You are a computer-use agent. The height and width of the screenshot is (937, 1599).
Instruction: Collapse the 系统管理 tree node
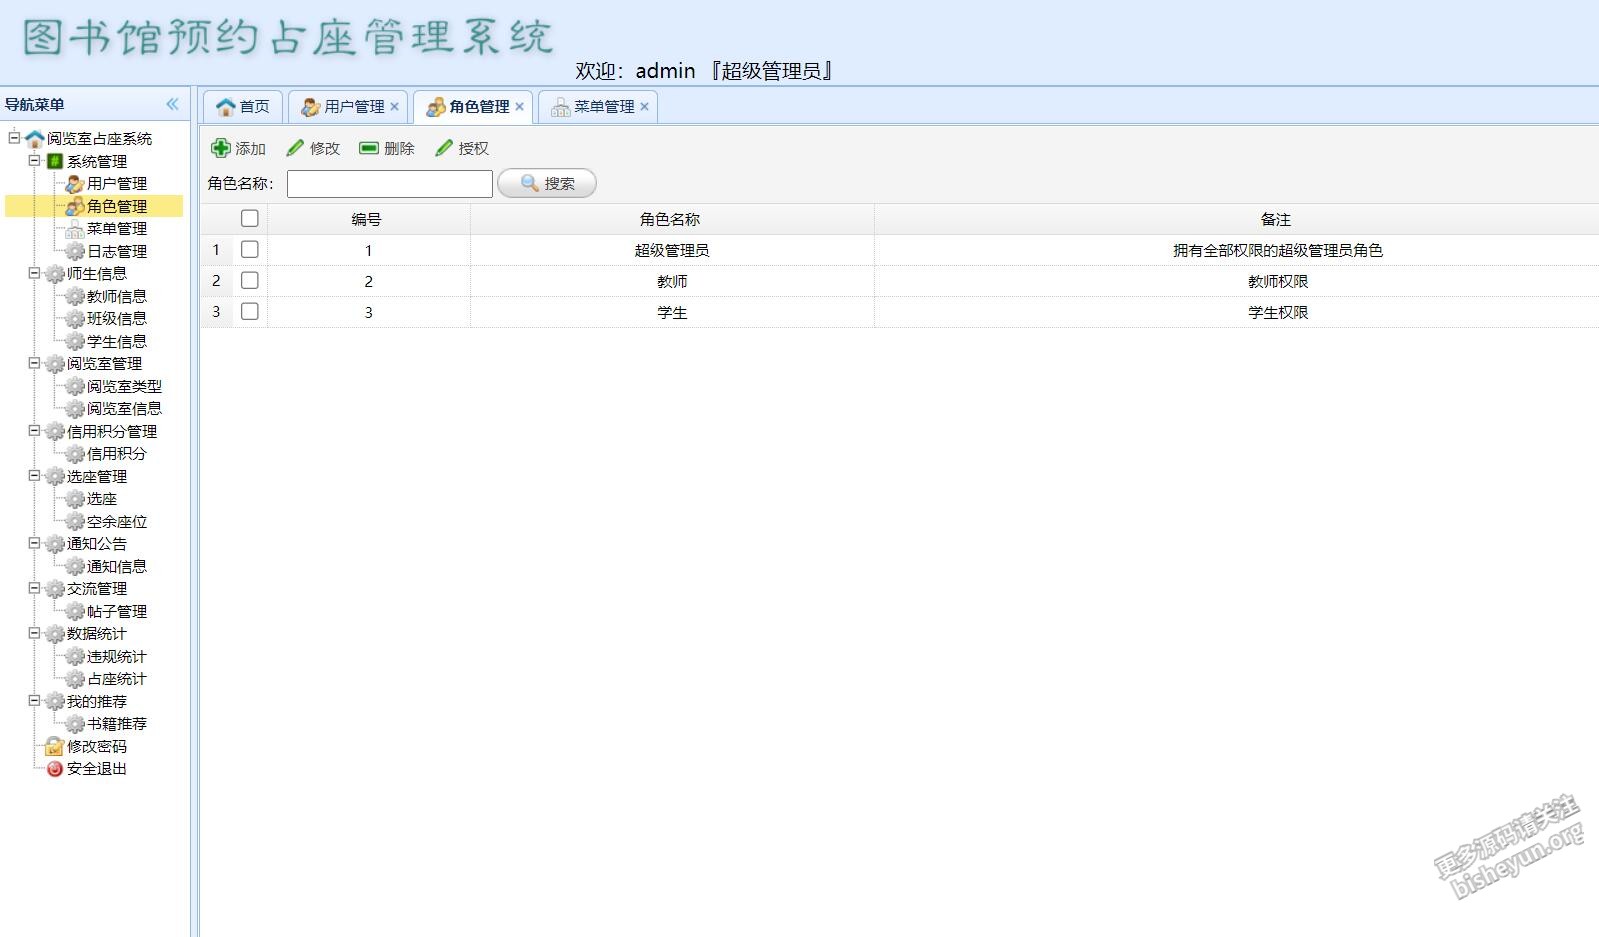tap(34, 160)
